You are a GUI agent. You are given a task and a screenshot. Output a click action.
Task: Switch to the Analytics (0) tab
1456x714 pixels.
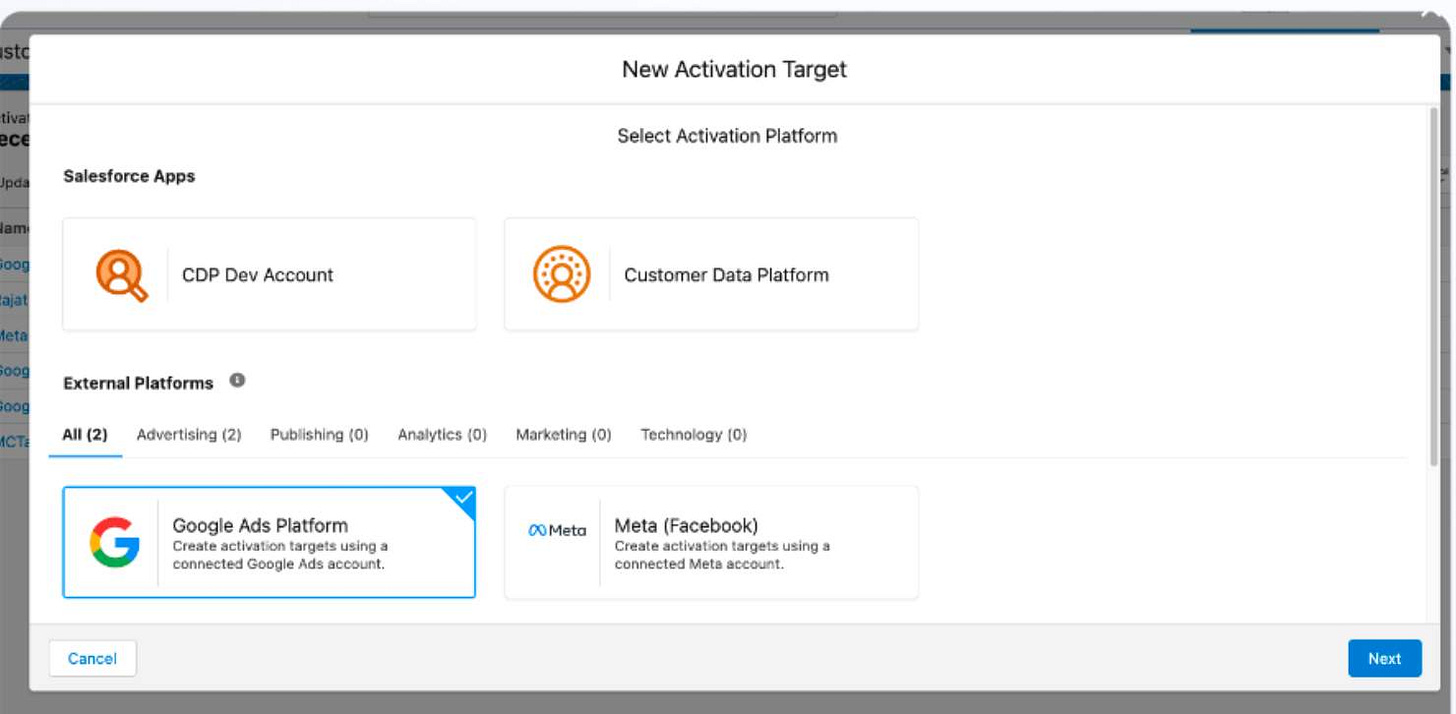point(442,434)
